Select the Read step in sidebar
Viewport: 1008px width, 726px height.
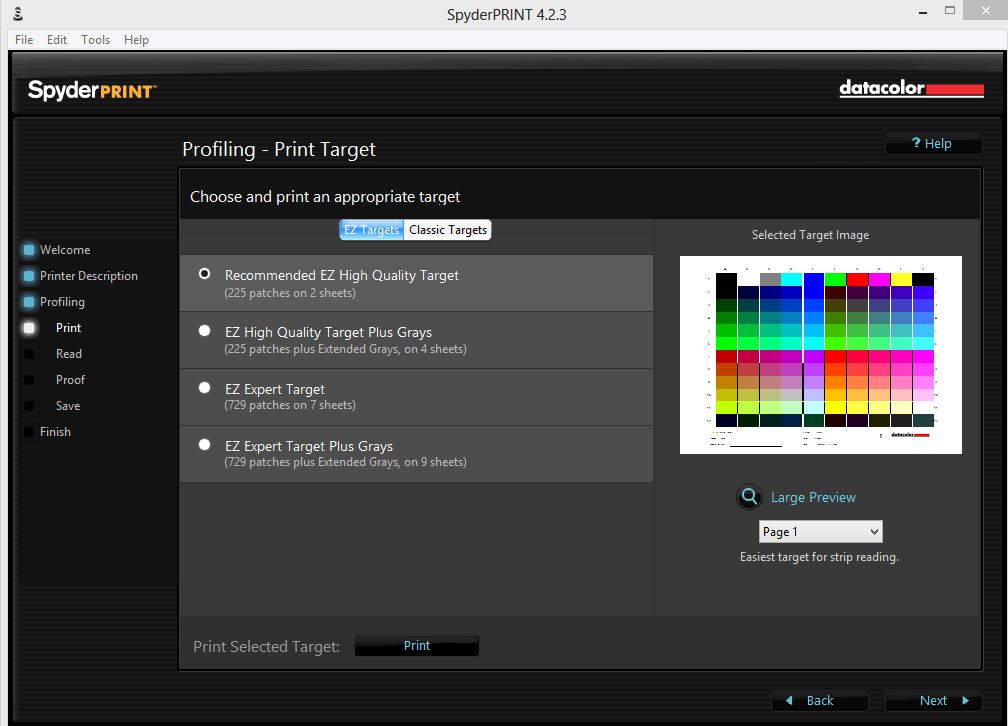tap(69, 354)
